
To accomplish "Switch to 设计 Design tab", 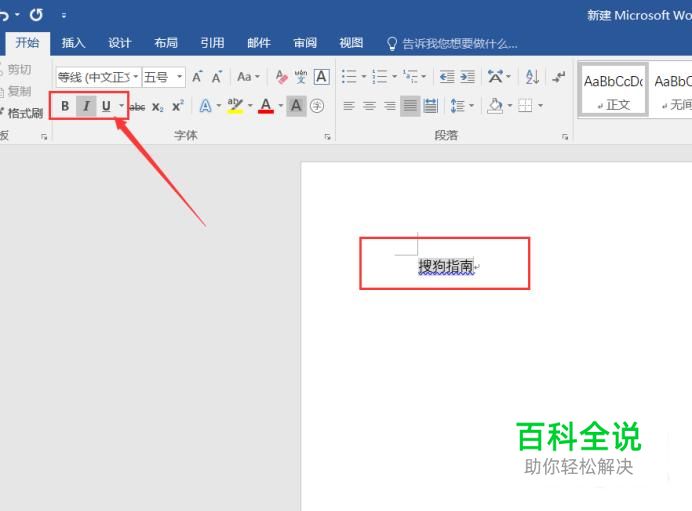I will point(120,43).
